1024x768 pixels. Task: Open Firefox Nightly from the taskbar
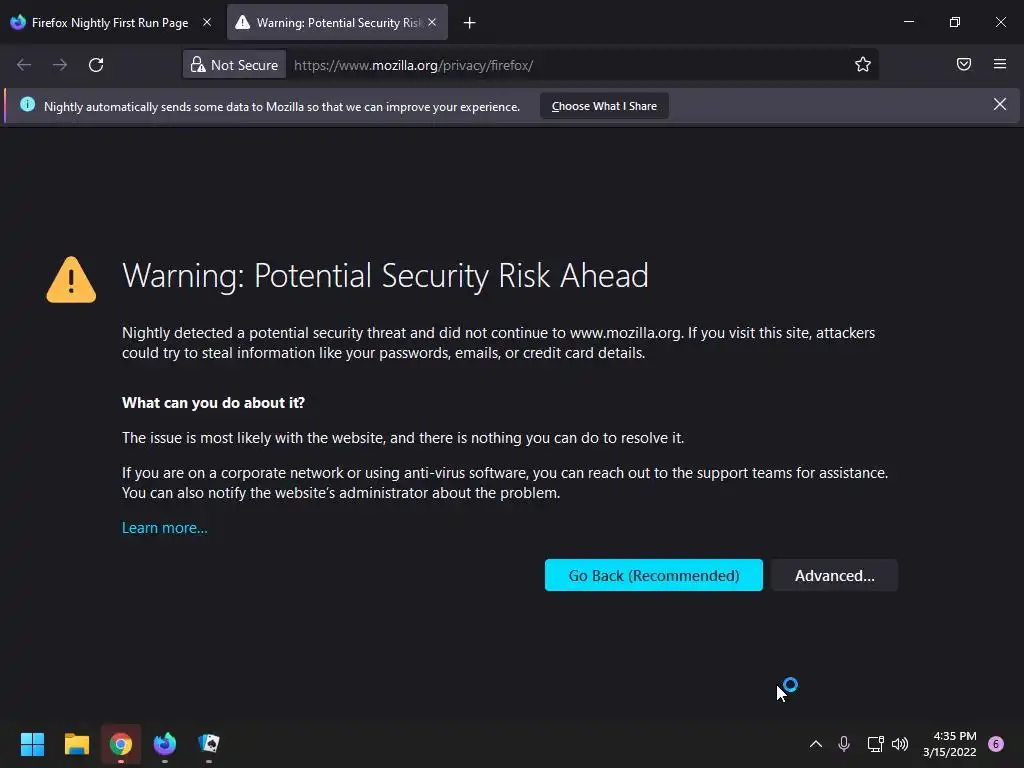point(165,744)
